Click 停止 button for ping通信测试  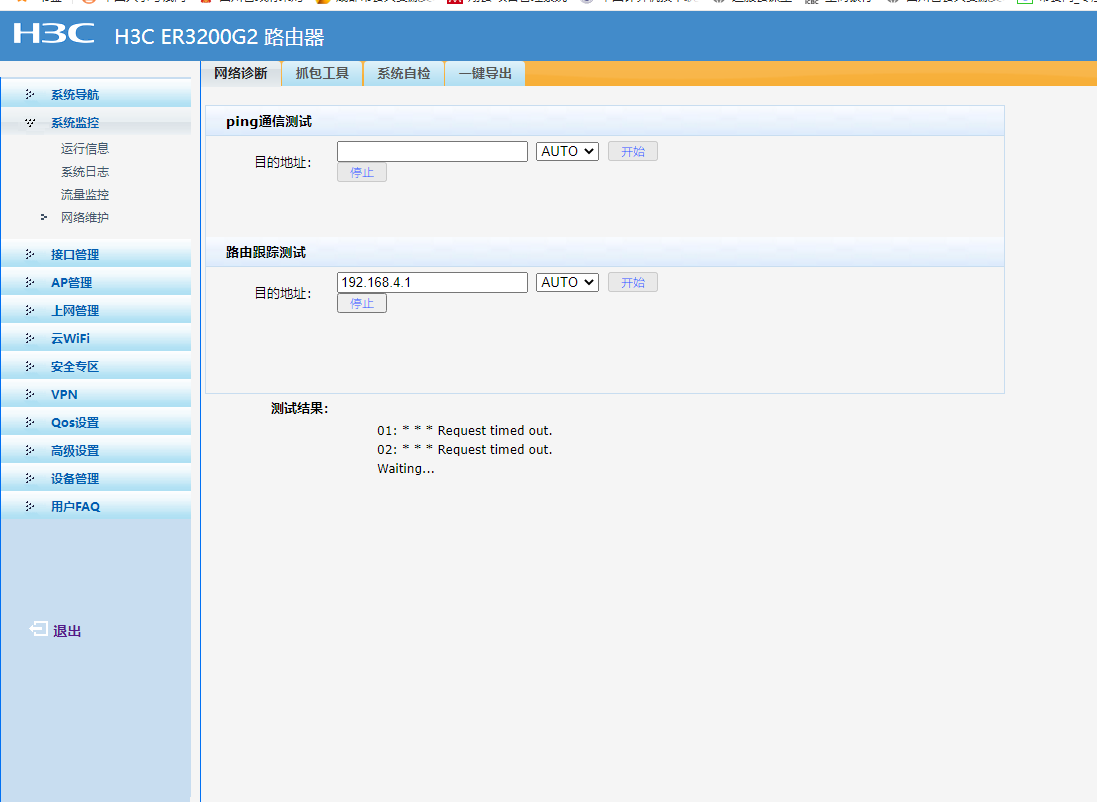(362, 172)
